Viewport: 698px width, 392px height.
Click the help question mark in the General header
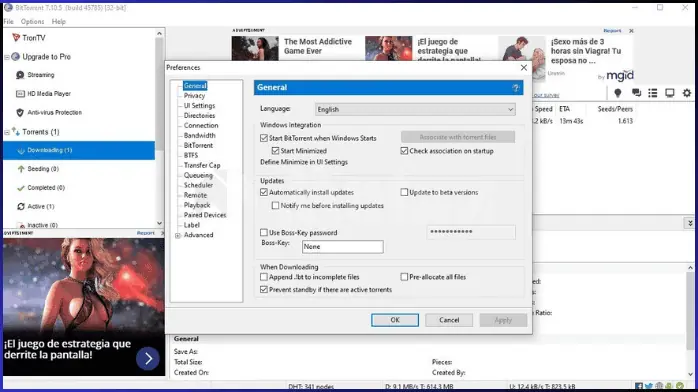click(x=515, y=88)
